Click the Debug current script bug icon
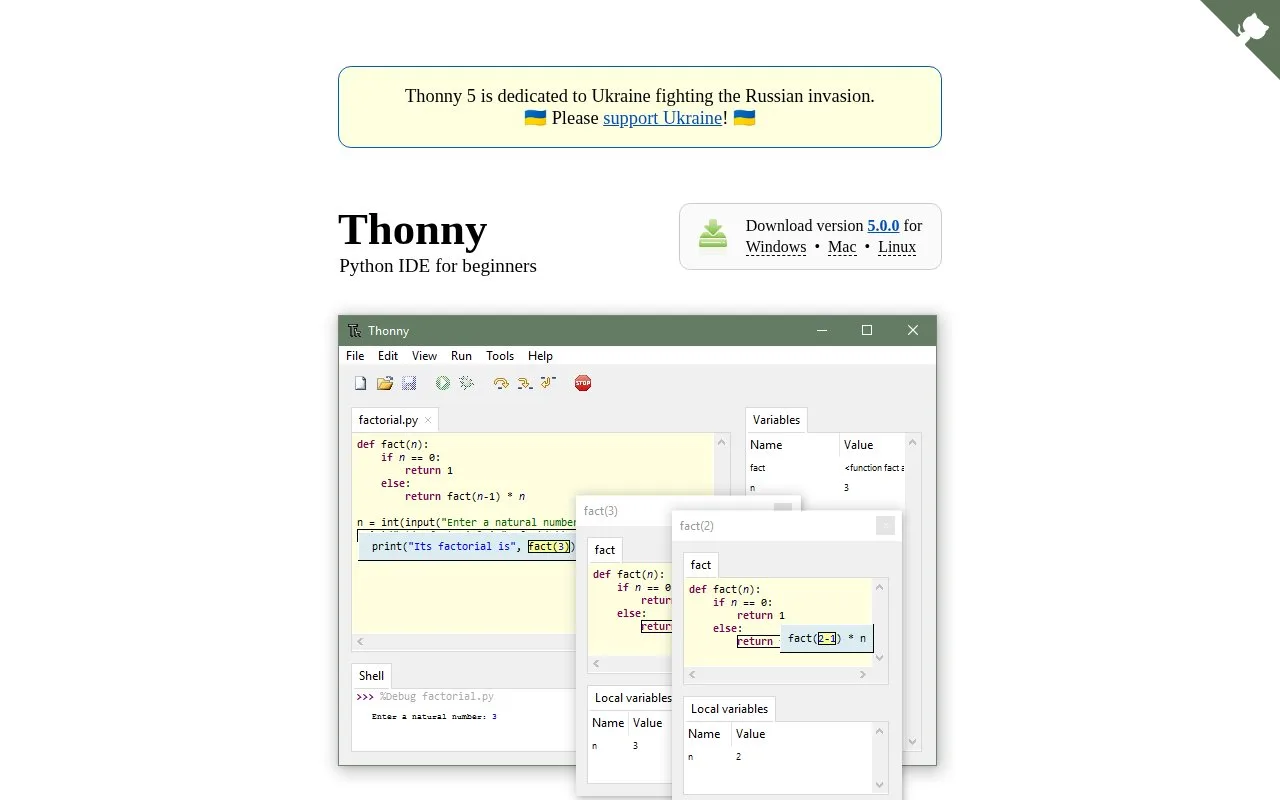This screenshot has height=800, width=1280. pos(466,383)
